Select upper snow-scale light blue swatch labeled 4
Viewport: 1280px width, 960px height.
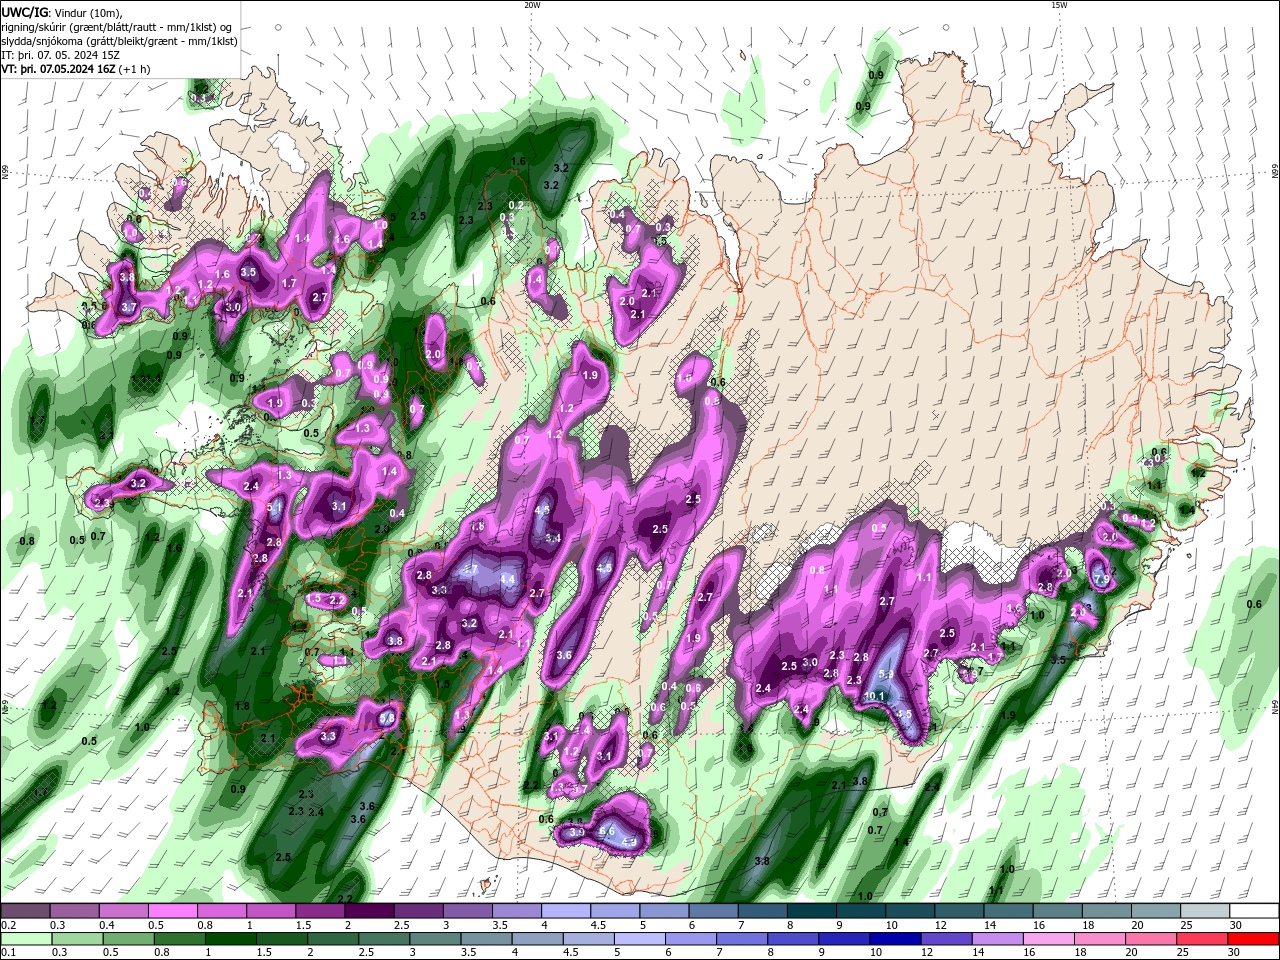pos(565,911)
